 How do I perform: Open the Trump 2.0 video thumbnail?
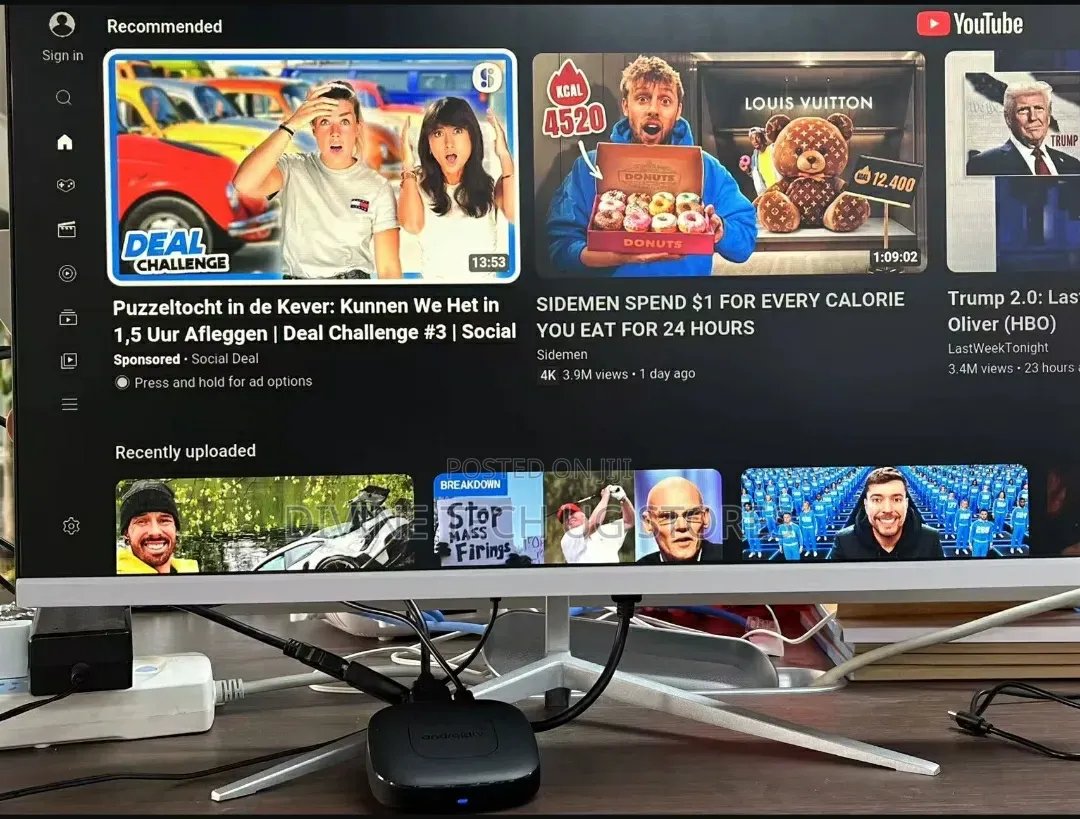[1012, 161]
